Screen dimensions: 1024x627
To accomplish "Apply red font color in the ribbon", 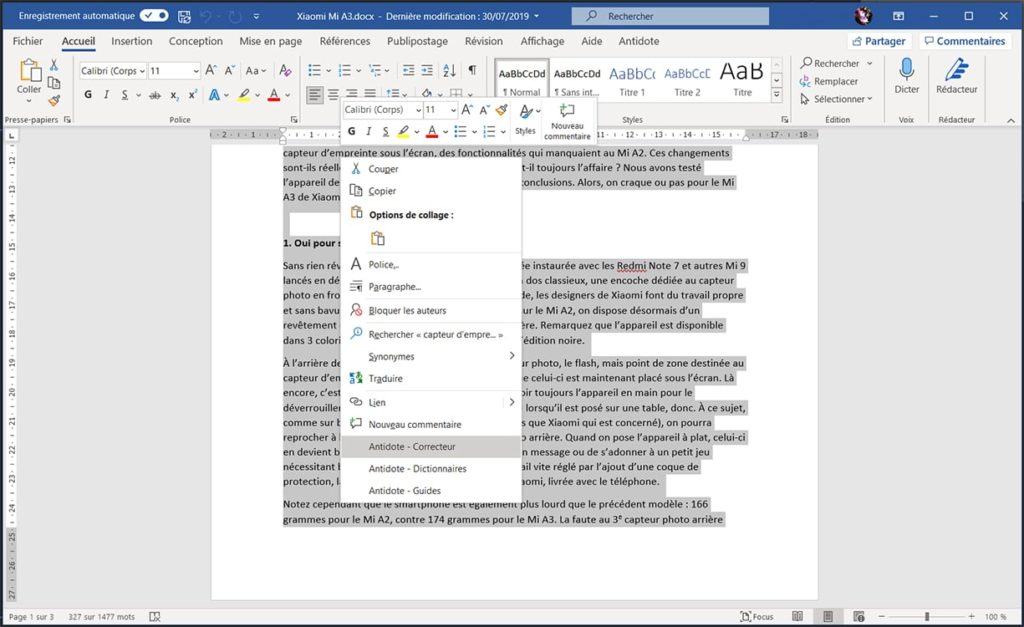I will click(x=274, y=95).
